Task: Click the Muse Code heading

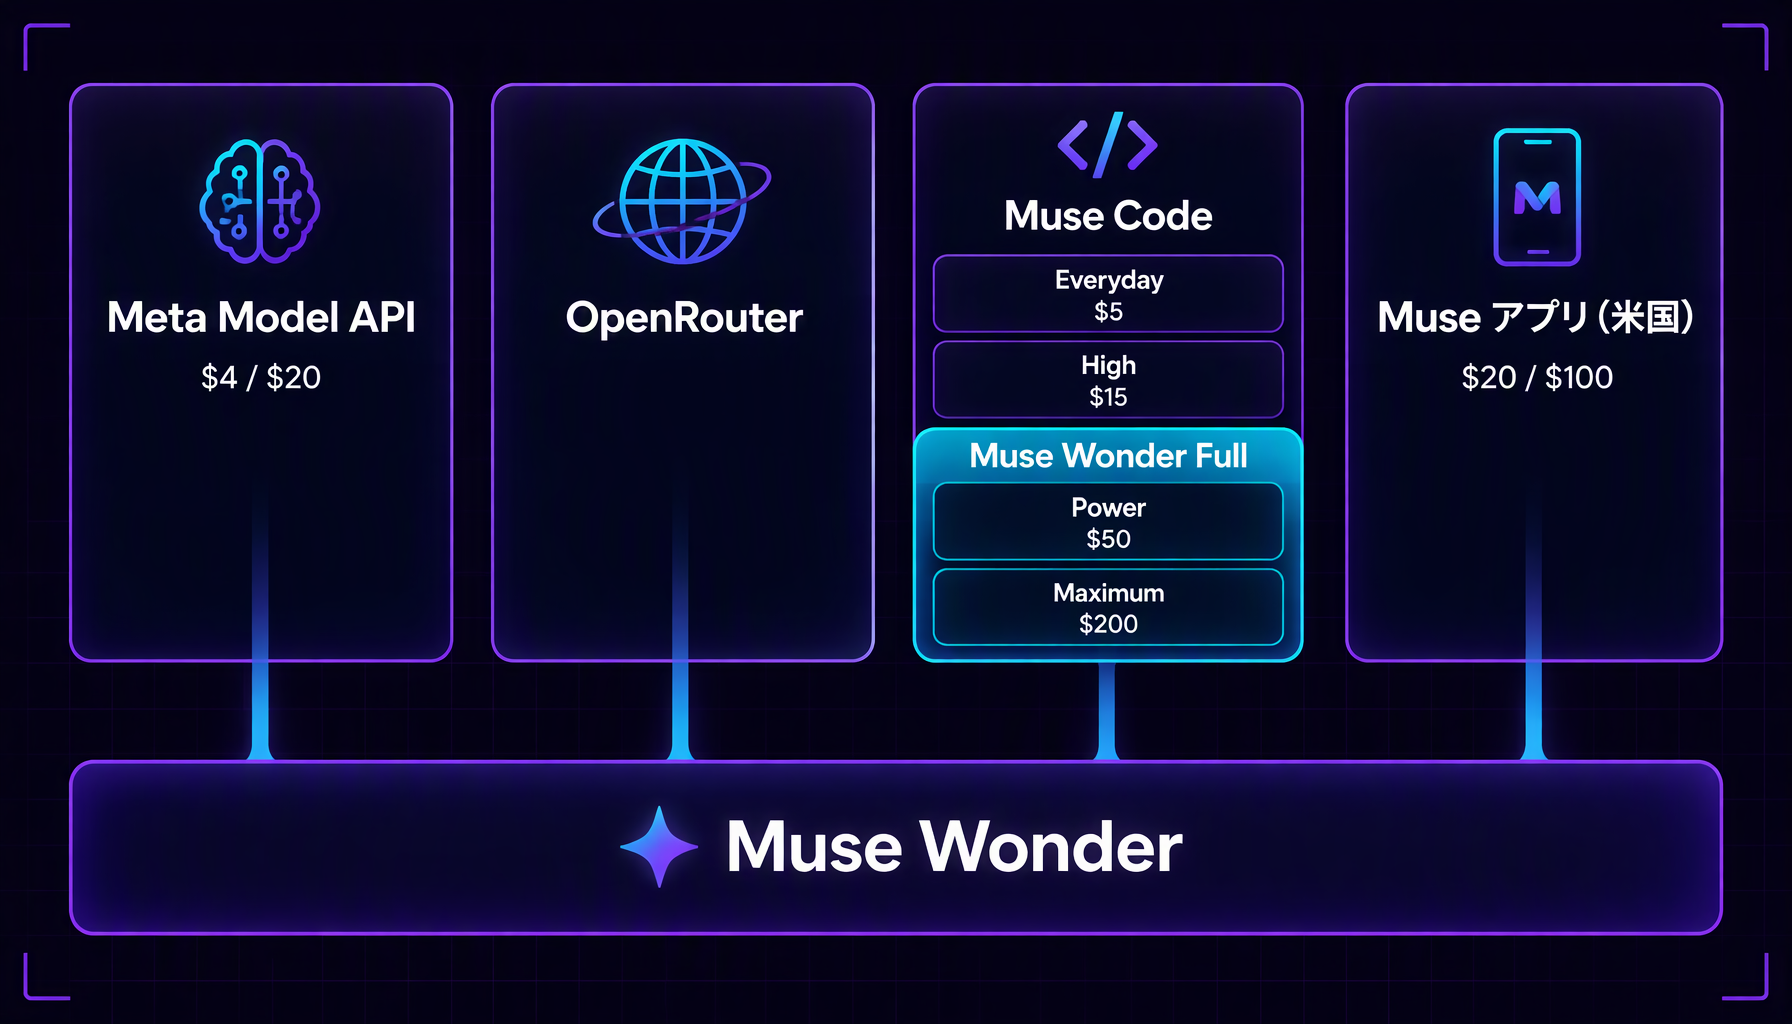Action: 1108,216
